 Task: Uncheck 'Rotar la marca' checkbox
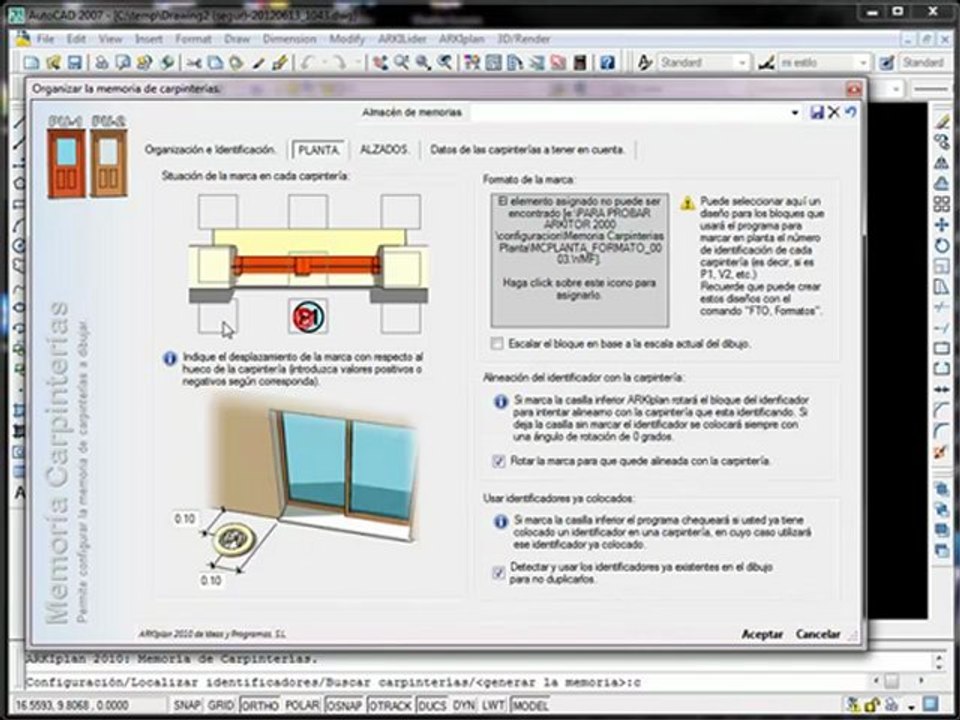tap(498, 461)
